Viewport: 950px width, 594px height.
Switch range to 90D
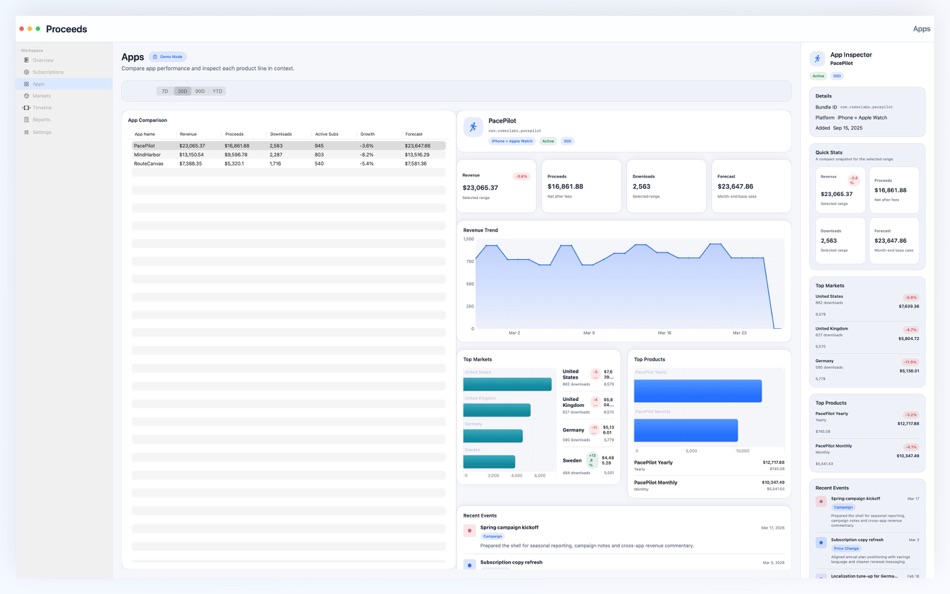pyautogui.click(x=200, y=91)
